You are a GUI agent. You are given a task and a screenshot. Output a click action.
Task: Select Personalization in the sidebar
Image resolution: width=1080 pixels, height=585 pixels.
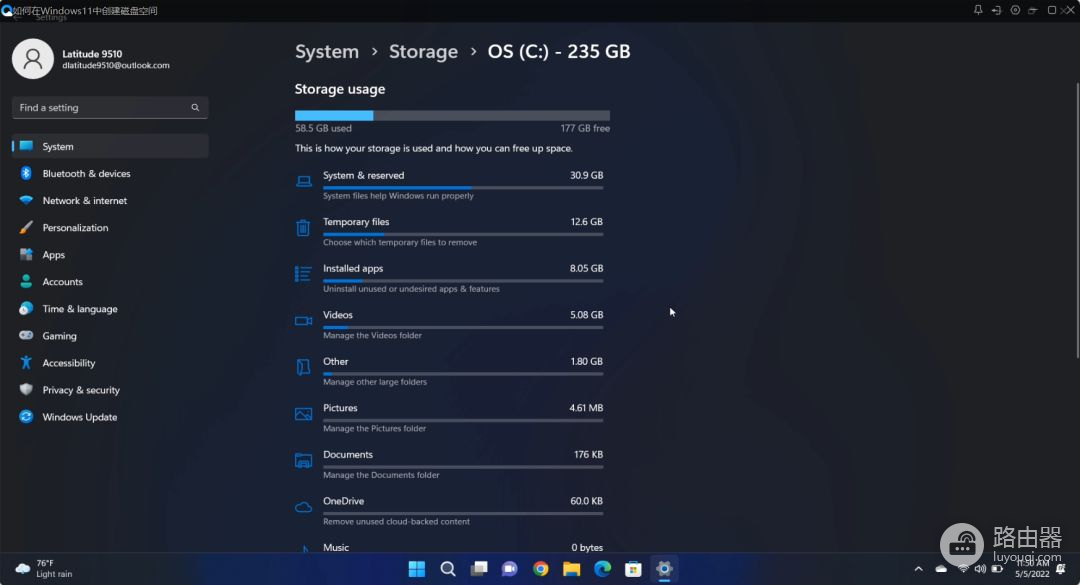(75, 228)
